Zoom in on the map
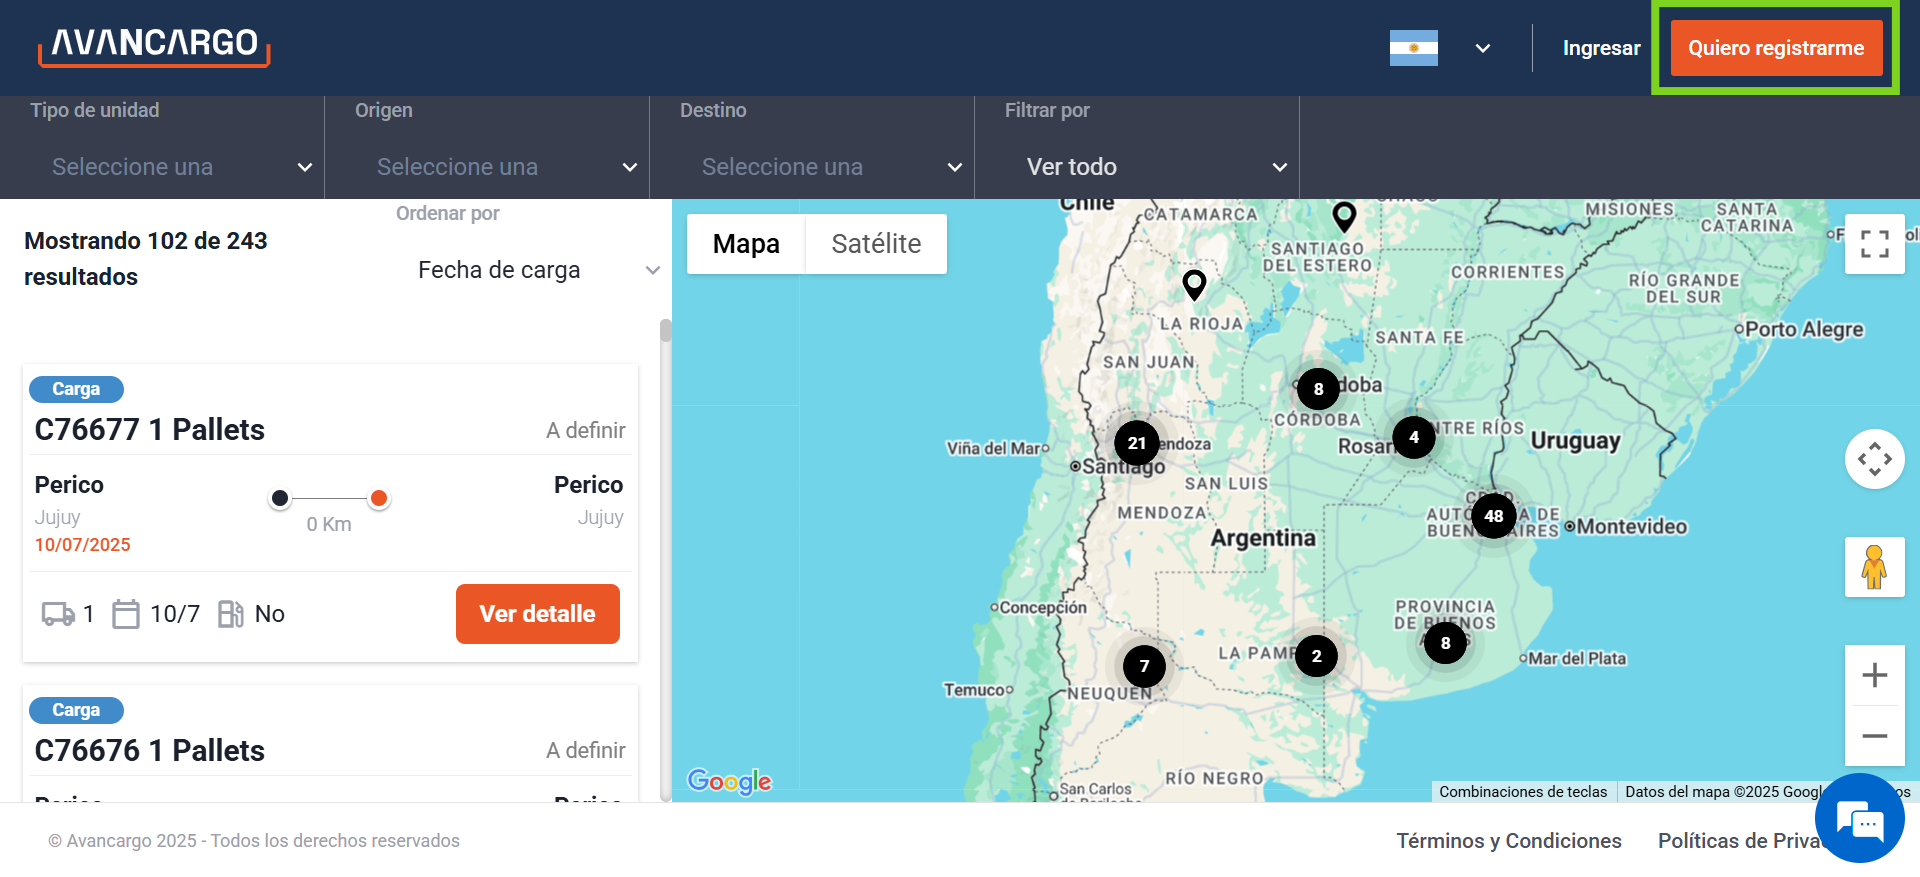 [x=1874, y=675]
